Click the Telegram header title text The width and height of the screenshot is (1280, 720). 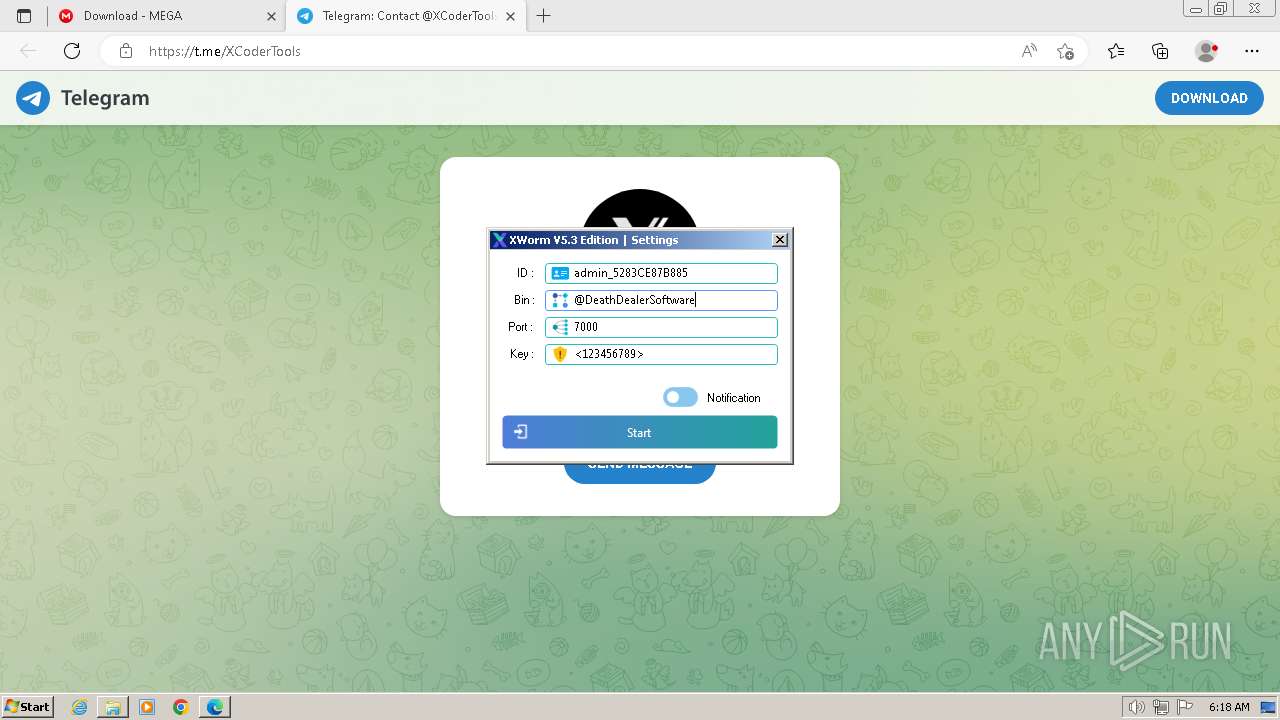[x=105, y=98]
